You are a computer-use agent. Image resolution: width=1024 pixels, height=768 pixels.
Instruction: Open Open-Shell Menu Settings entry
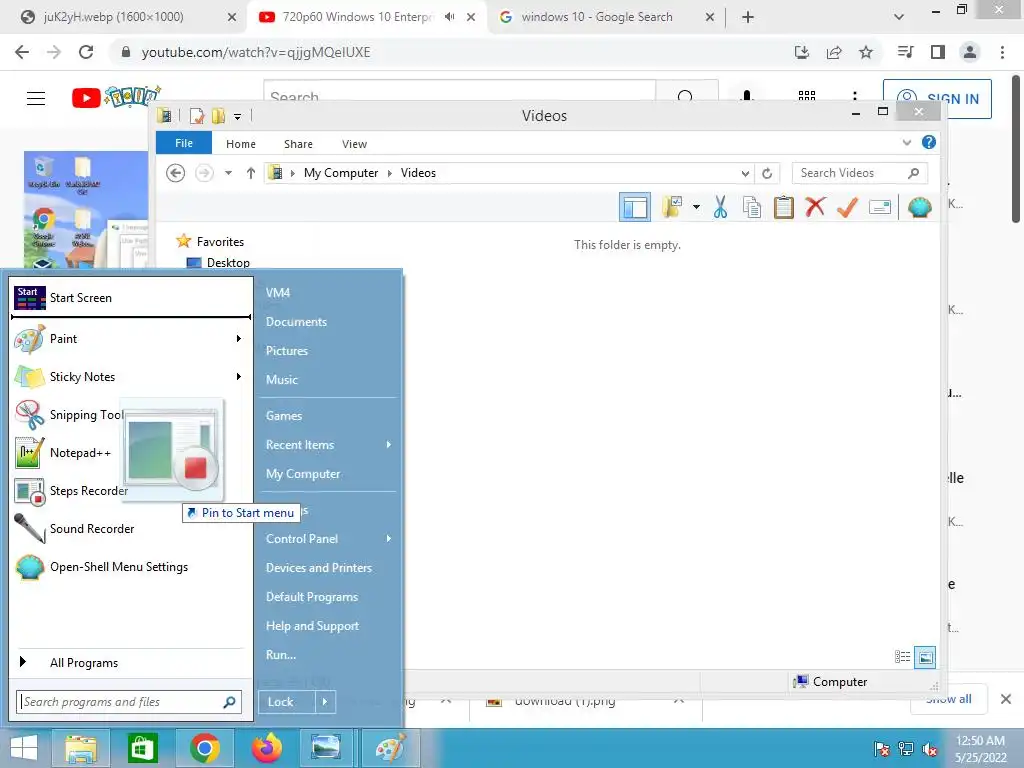click(131, 567)
